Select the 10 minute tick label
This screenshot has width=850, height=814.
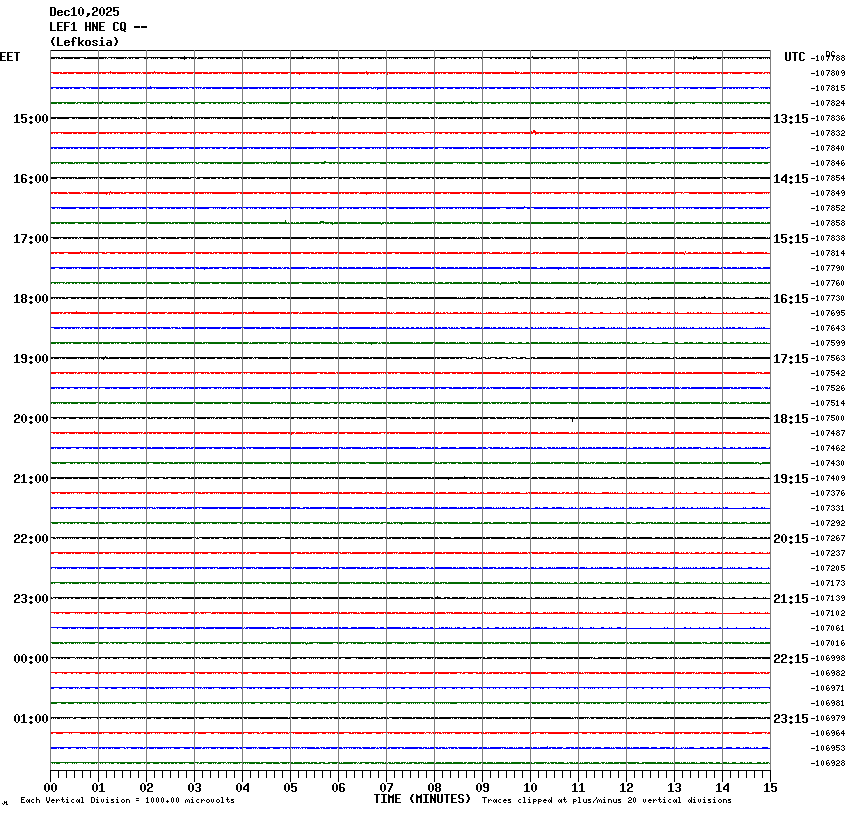tap(530, 788)
